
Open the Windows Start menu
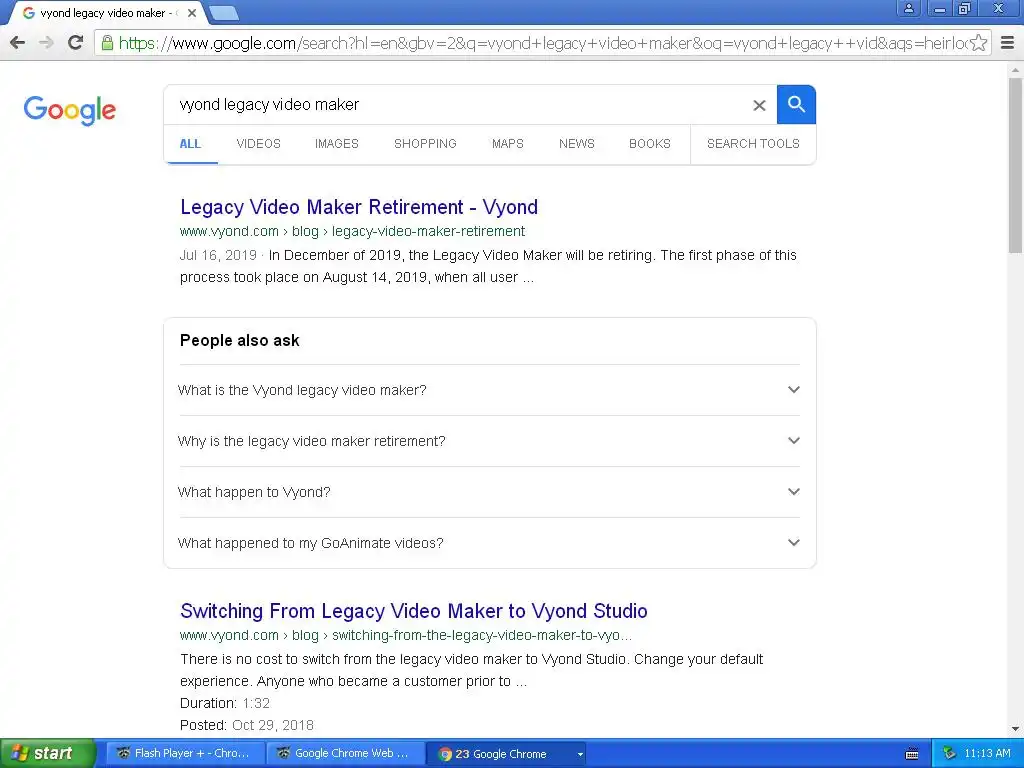point(48,753)
